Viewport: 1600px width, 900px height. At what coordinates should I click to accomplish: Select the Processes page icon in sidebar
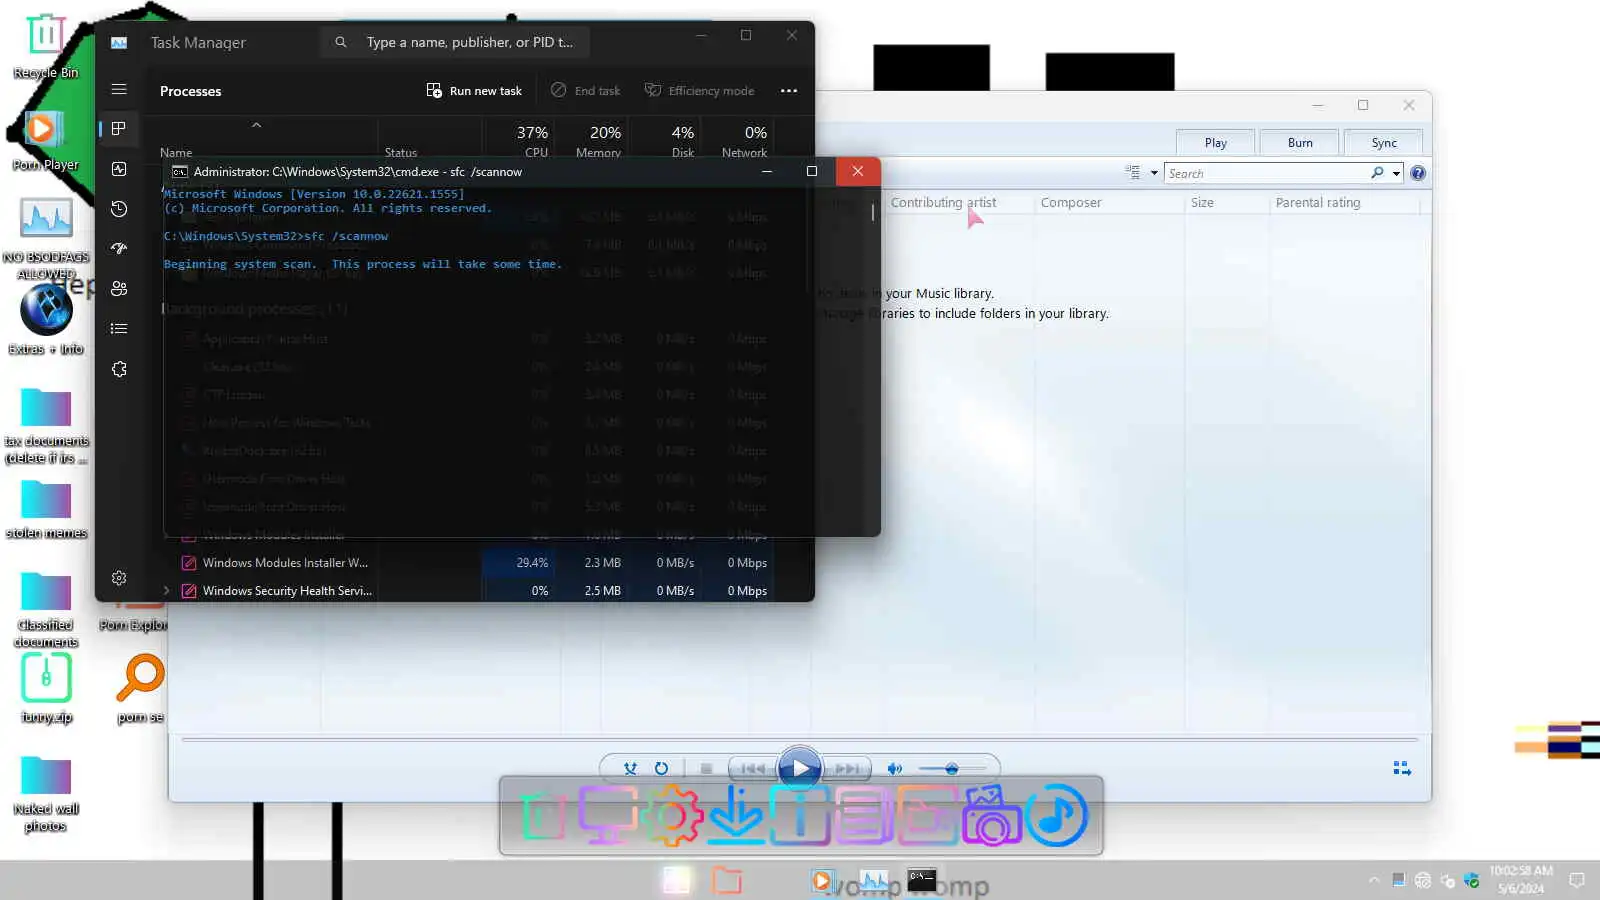tap(119, 128)
